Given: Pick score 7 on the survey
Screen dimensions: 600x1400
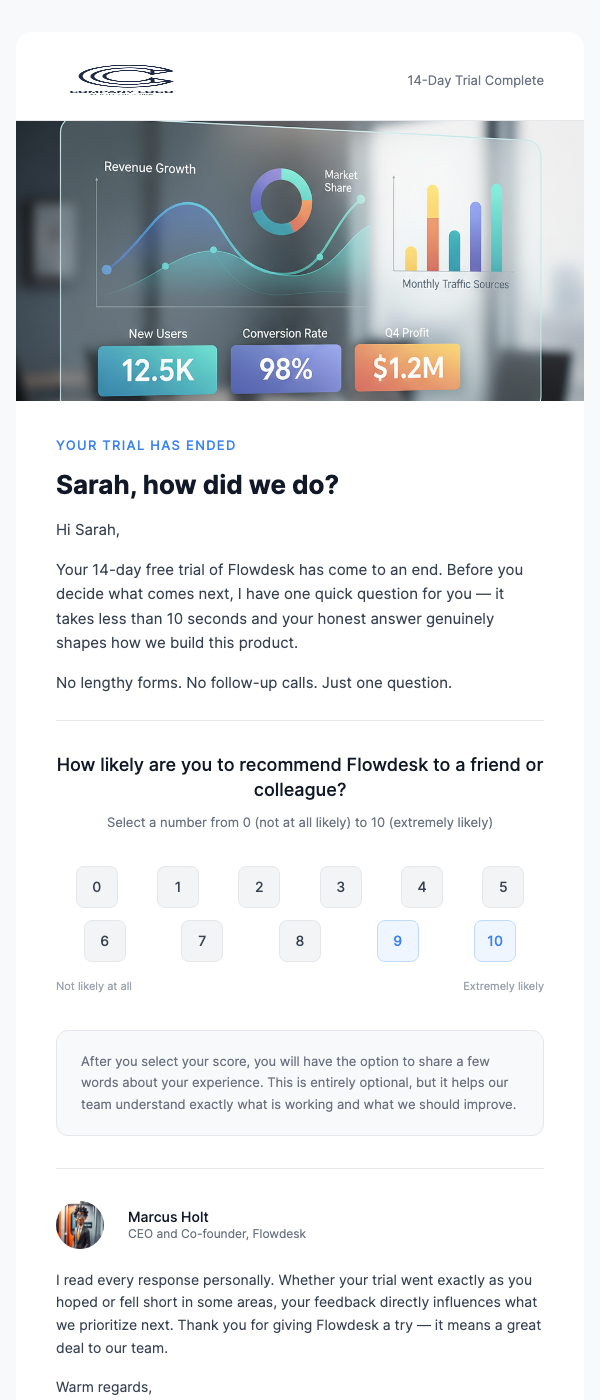Looking at the screenshot, I should tap(202, 941).
